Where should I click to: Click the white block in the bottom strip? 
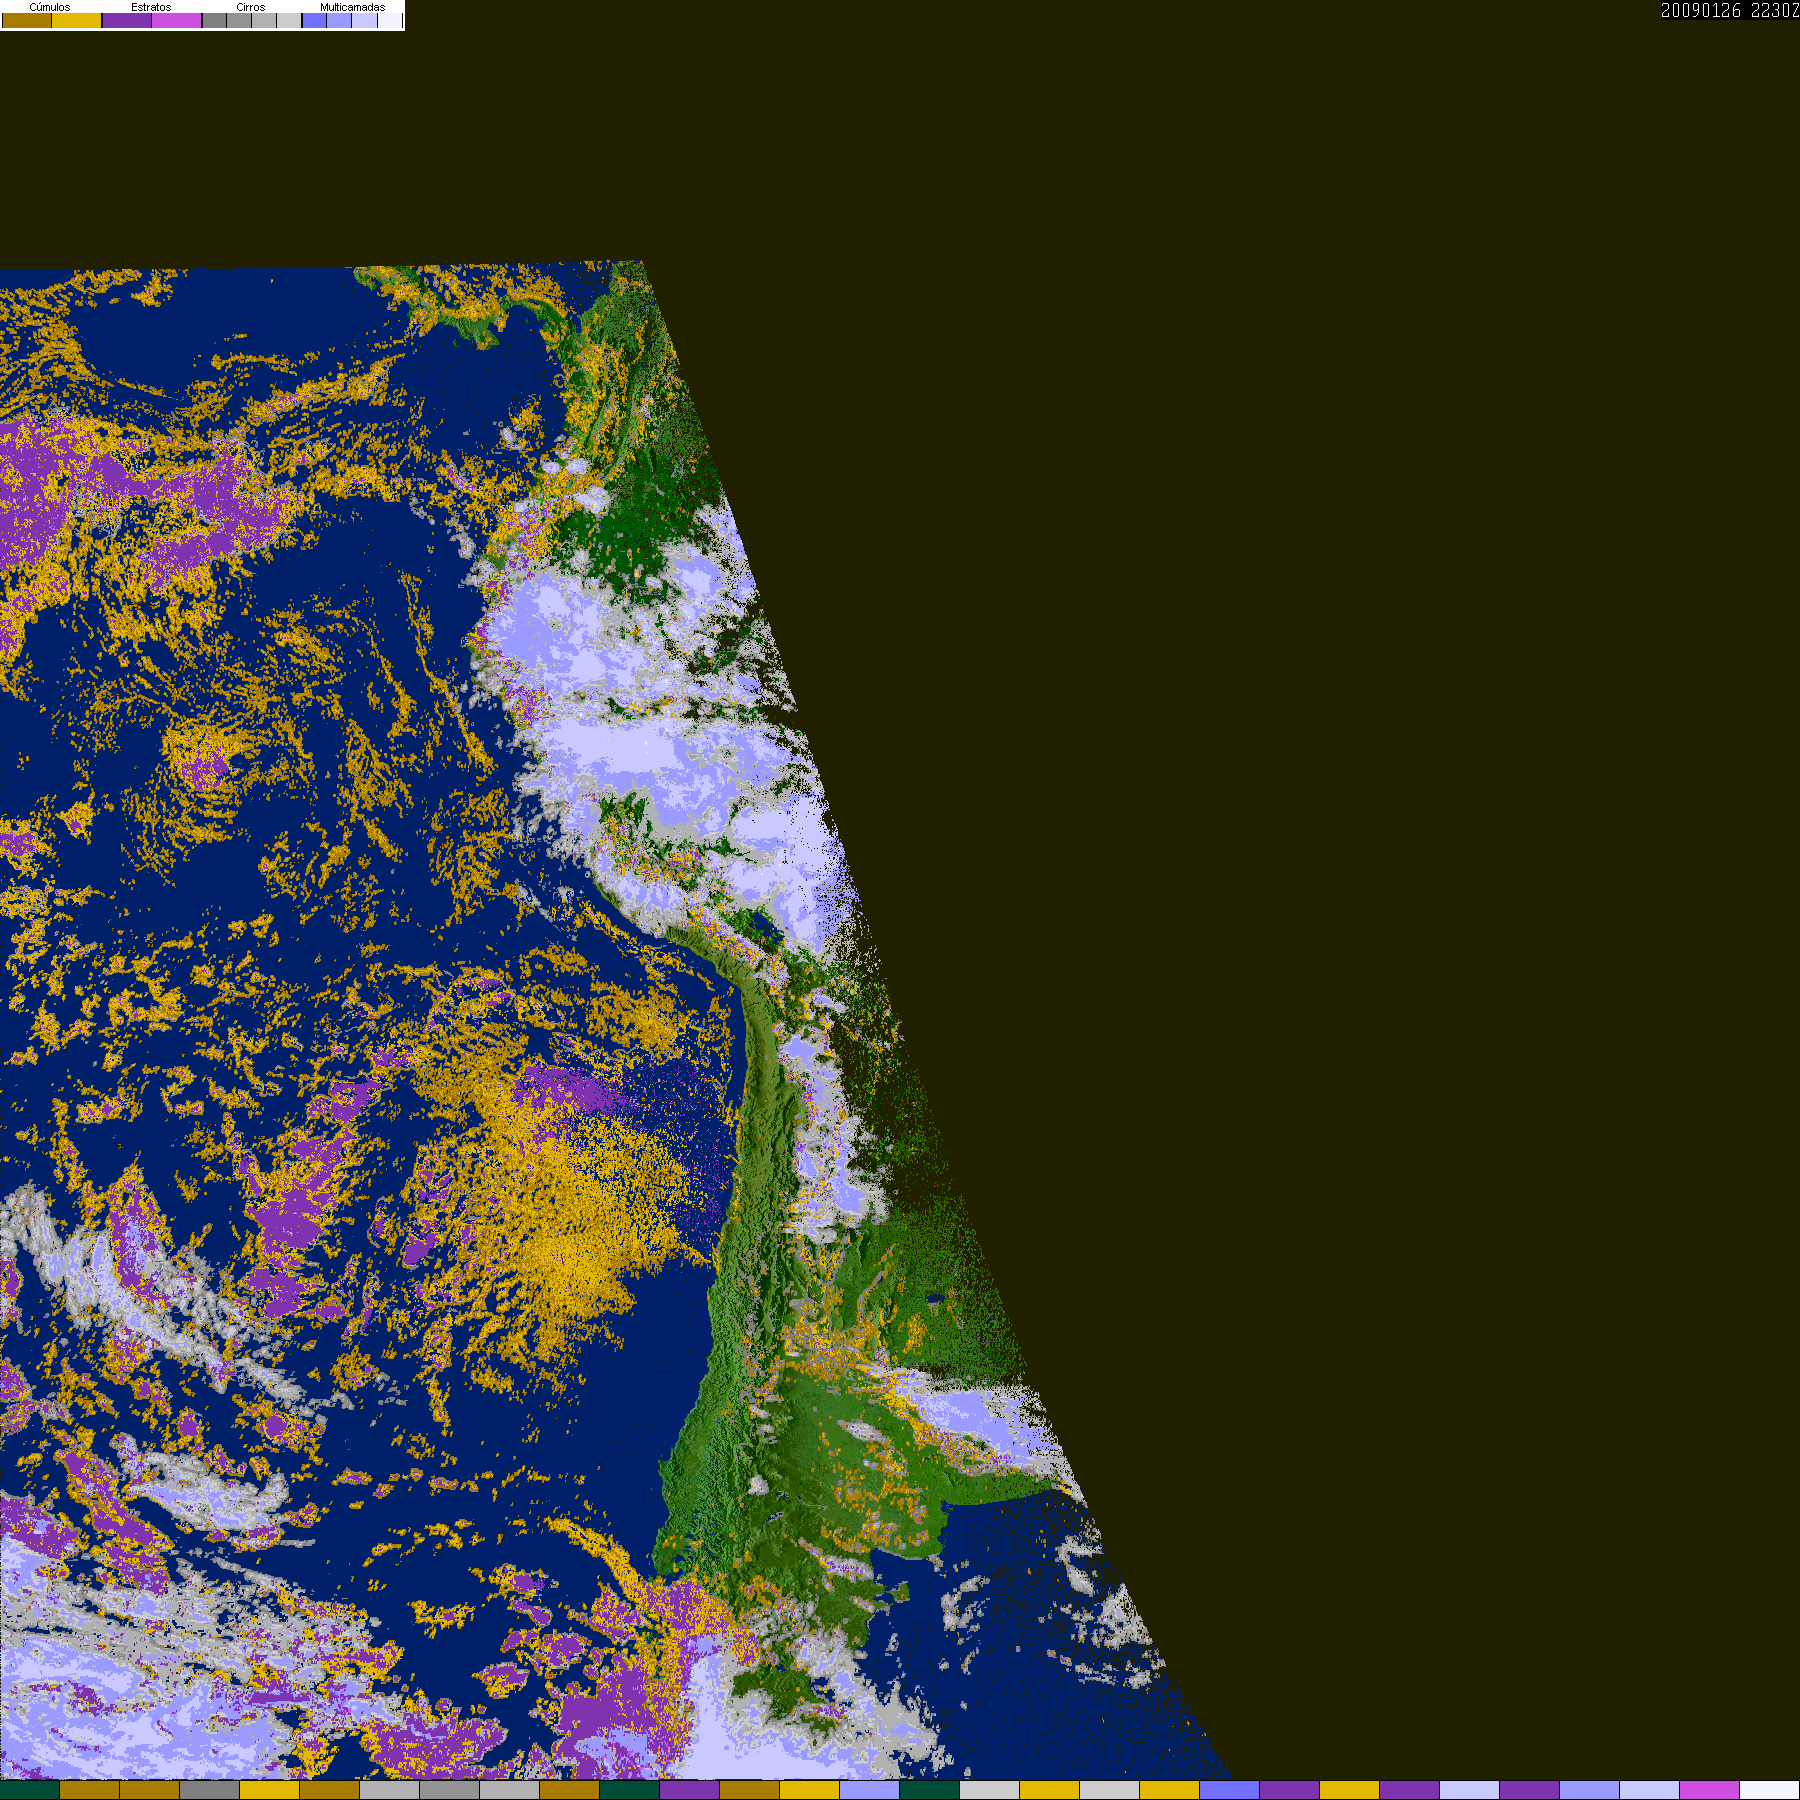[1769, 1790]
